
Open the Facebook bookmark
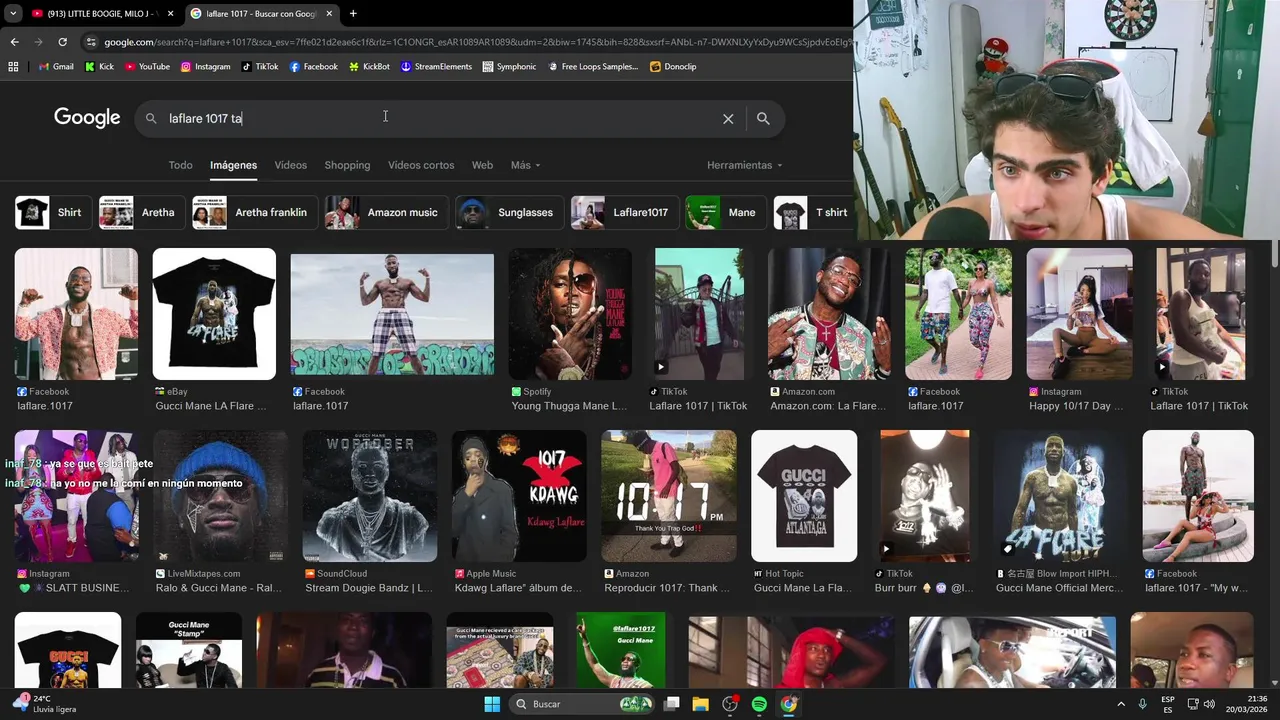[313, 67]
